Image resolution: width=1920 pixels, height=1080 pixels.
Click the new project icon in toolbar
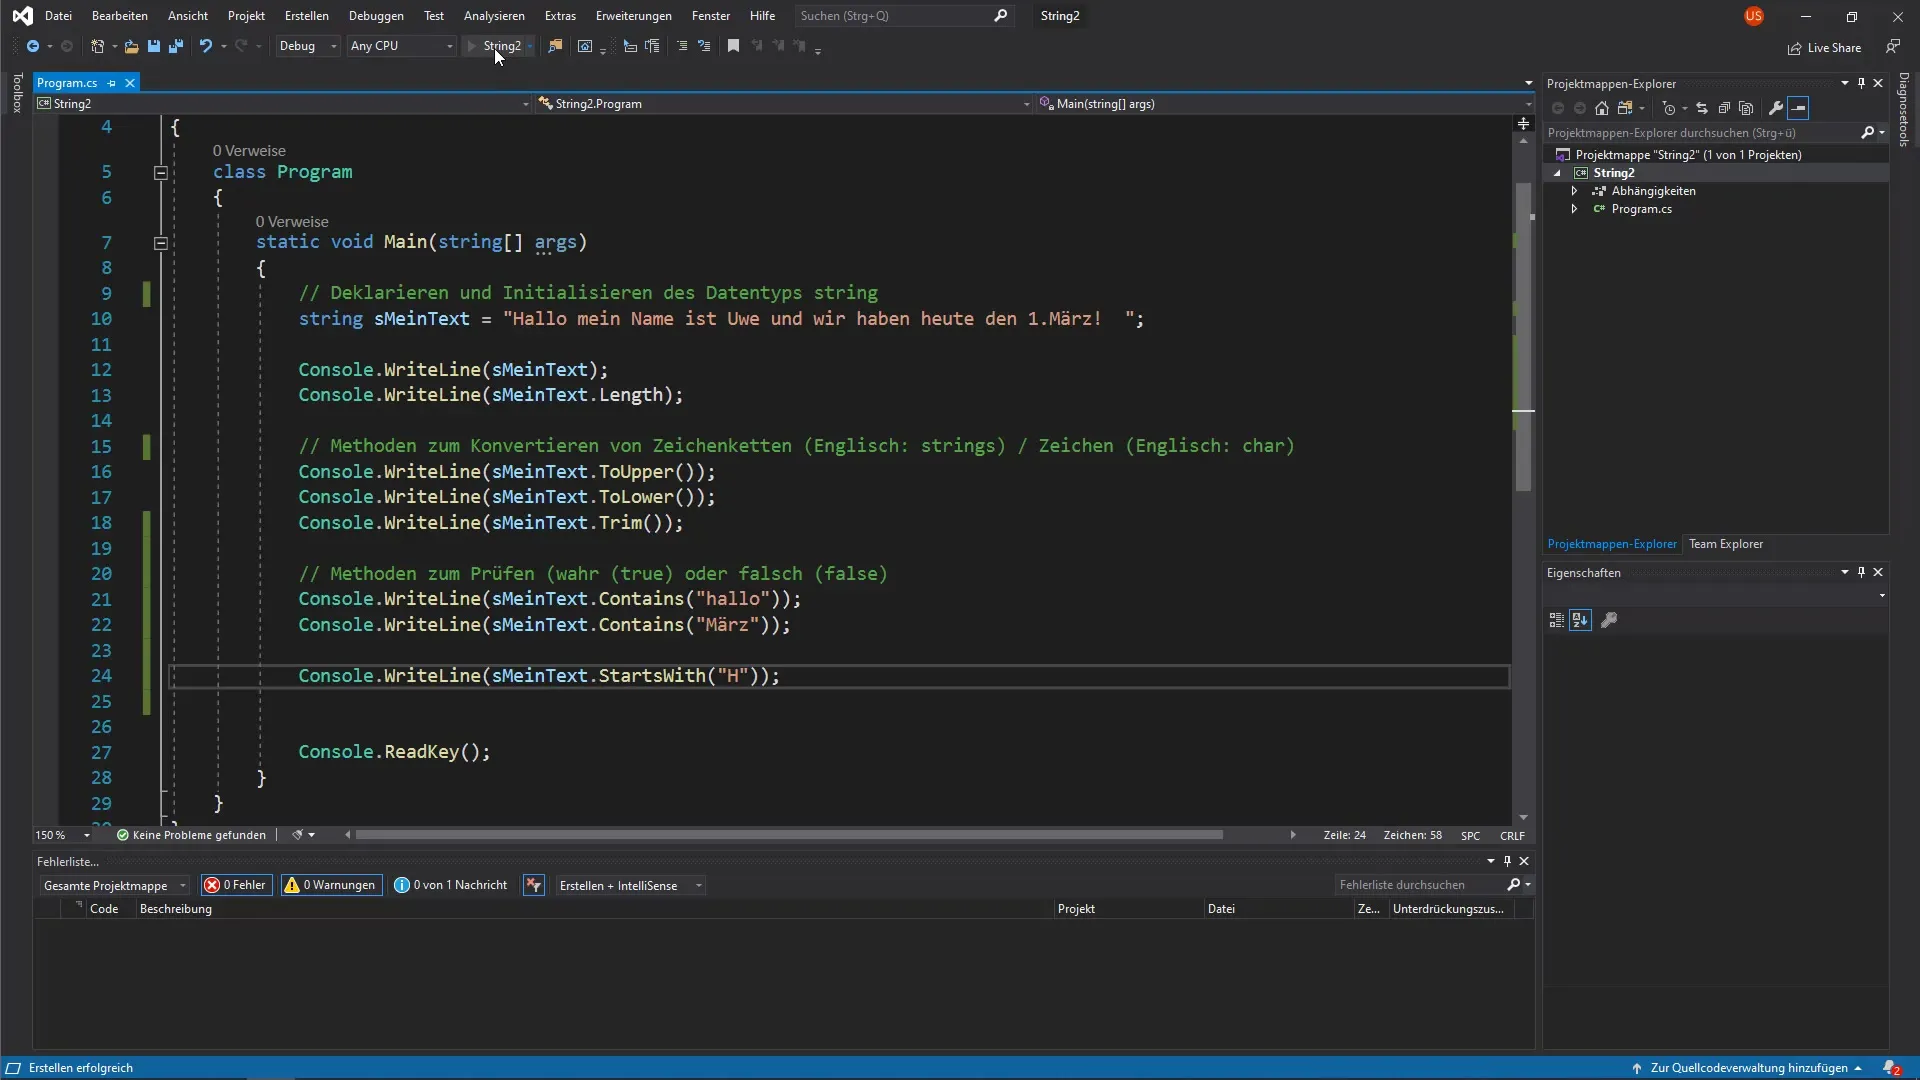pyautogui.click(x=97, y=46)
